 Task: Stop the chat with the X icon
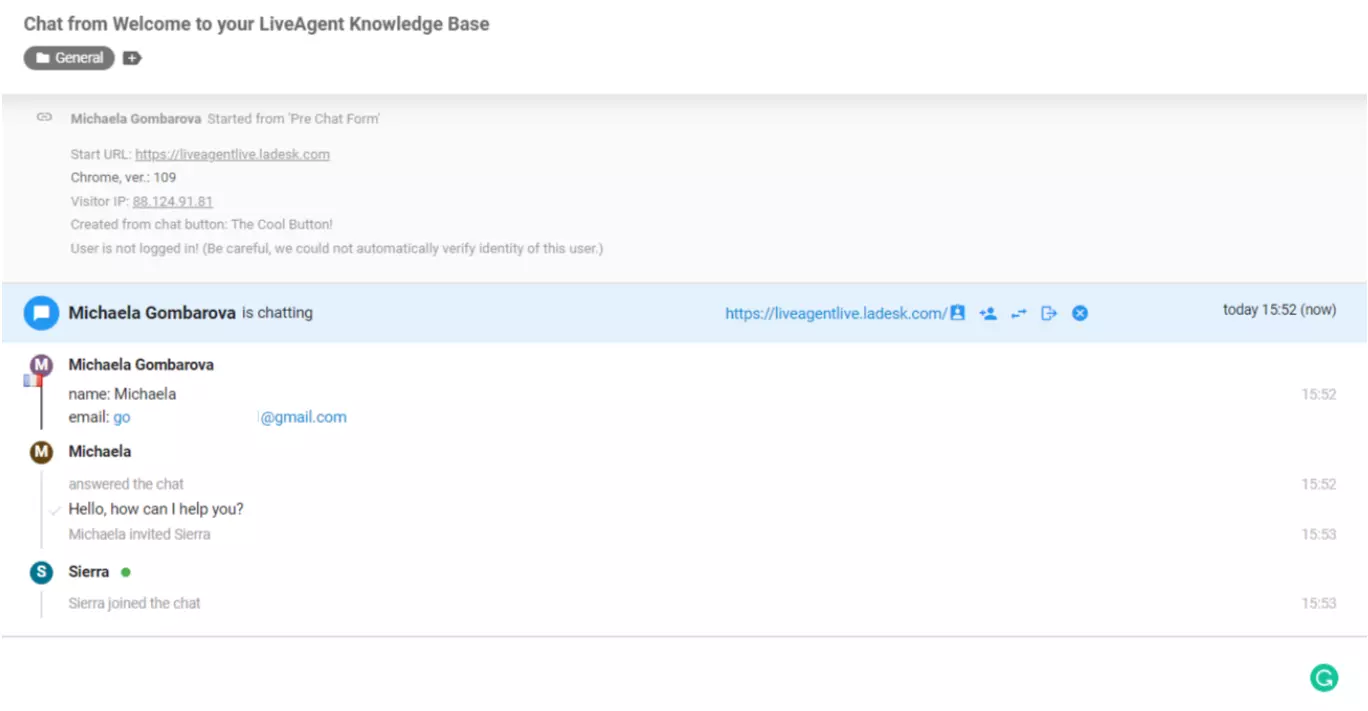[x=1079, y=313]
